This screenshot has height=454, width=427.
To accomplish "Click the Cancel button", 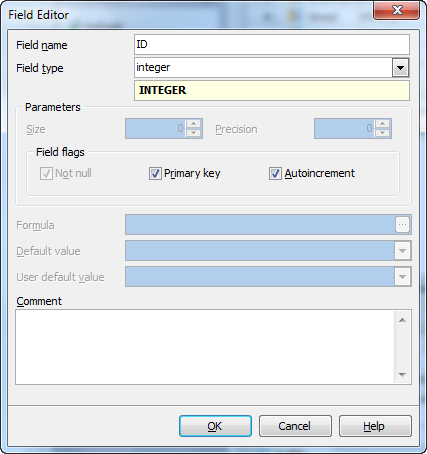I will [x=295, y=426].
